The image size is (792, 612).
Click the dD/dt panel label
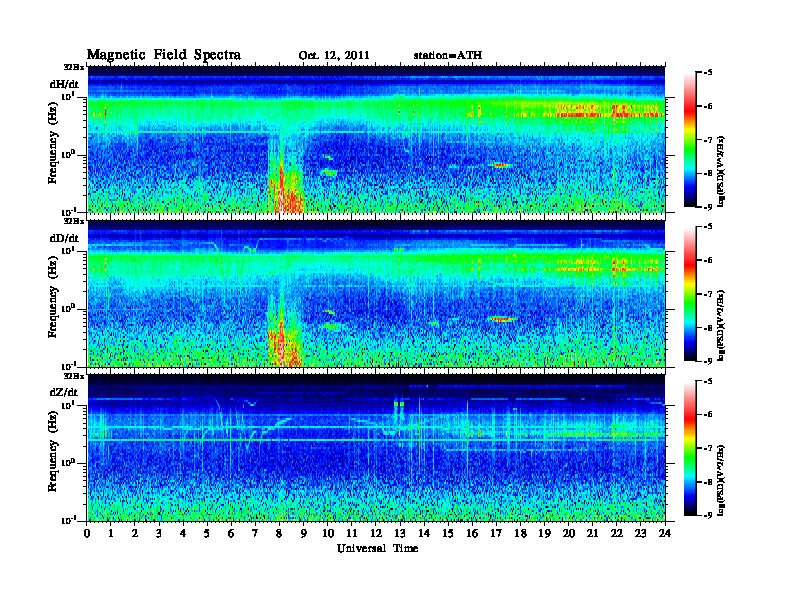click(64, 238)
